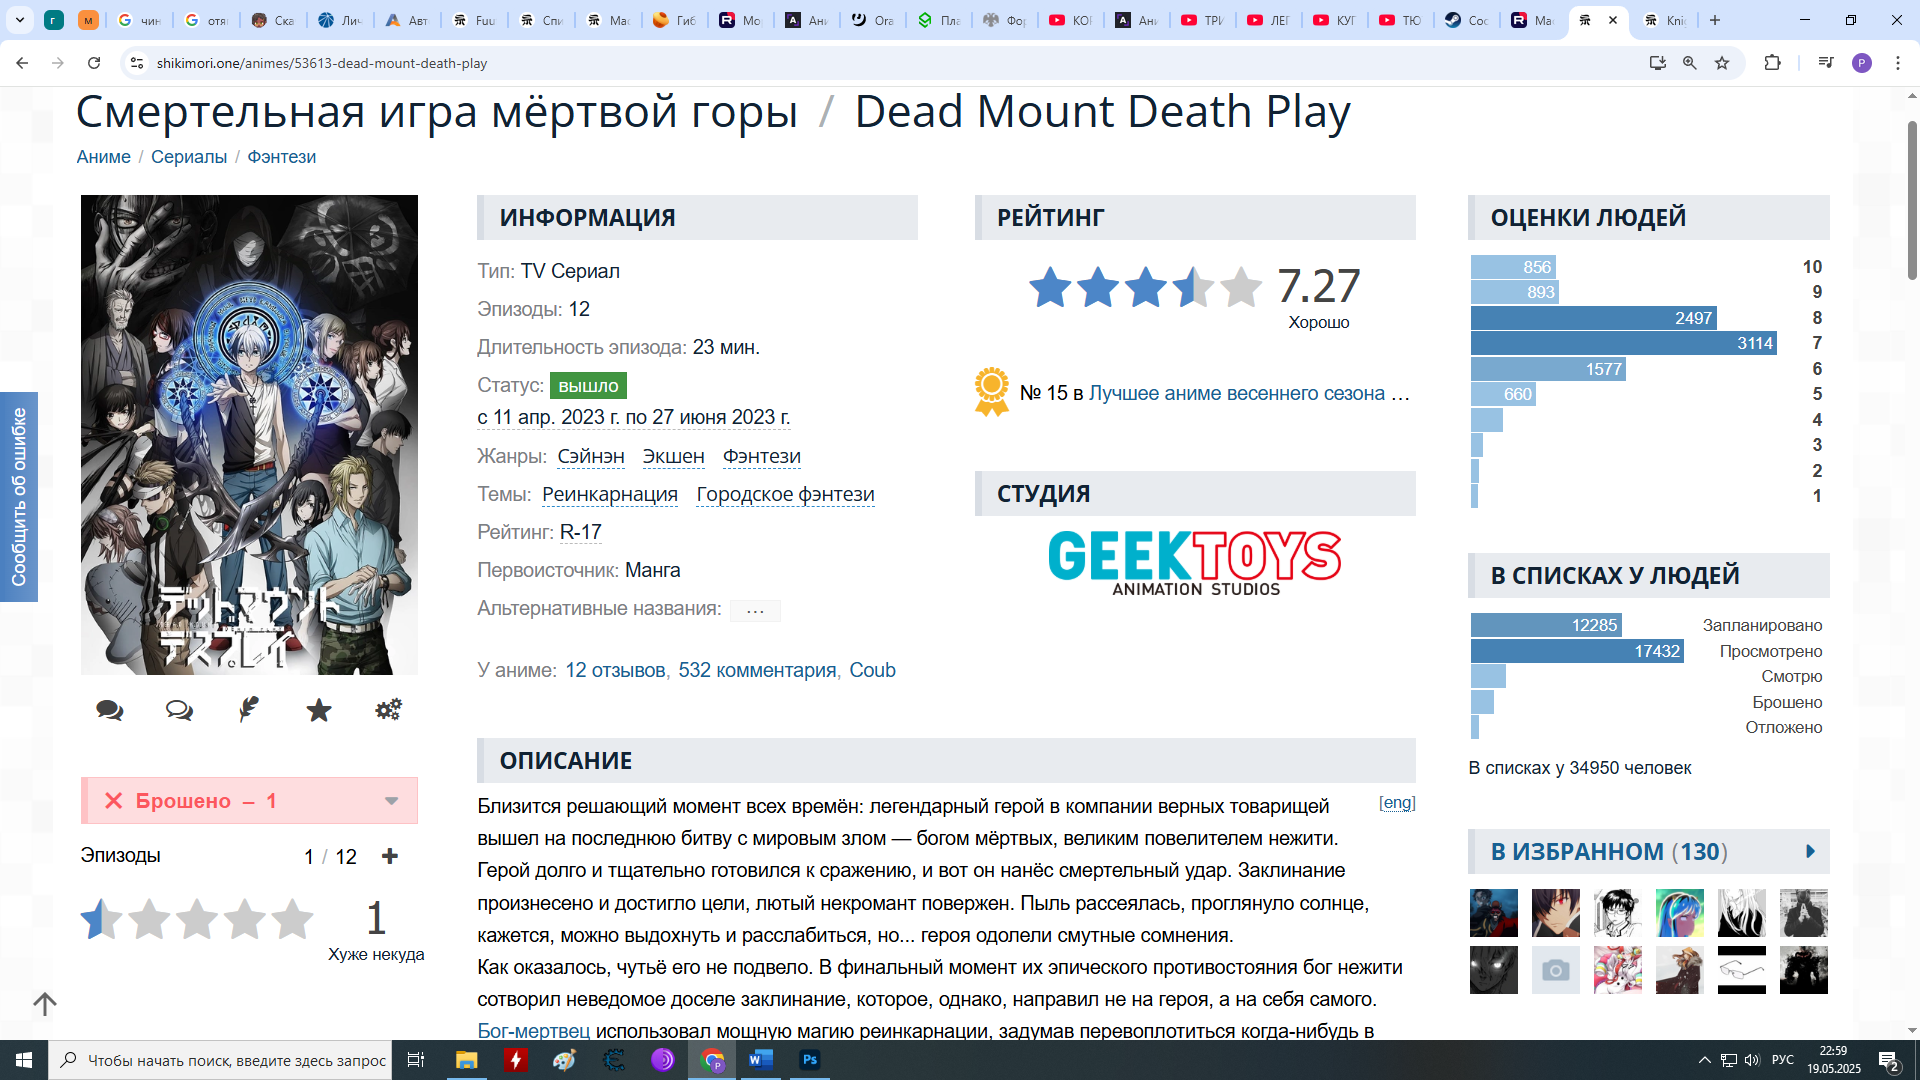
Task: Click the feather write-review icon
Action: [x=249, y=710]
